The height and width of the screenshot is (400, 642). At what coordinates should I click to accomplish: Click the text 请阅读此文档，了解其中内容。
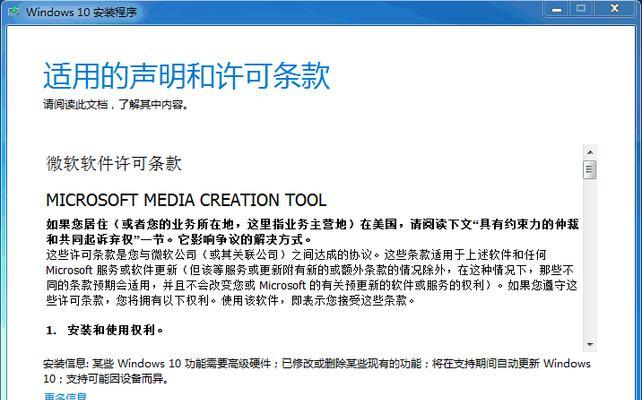[116, 105]
